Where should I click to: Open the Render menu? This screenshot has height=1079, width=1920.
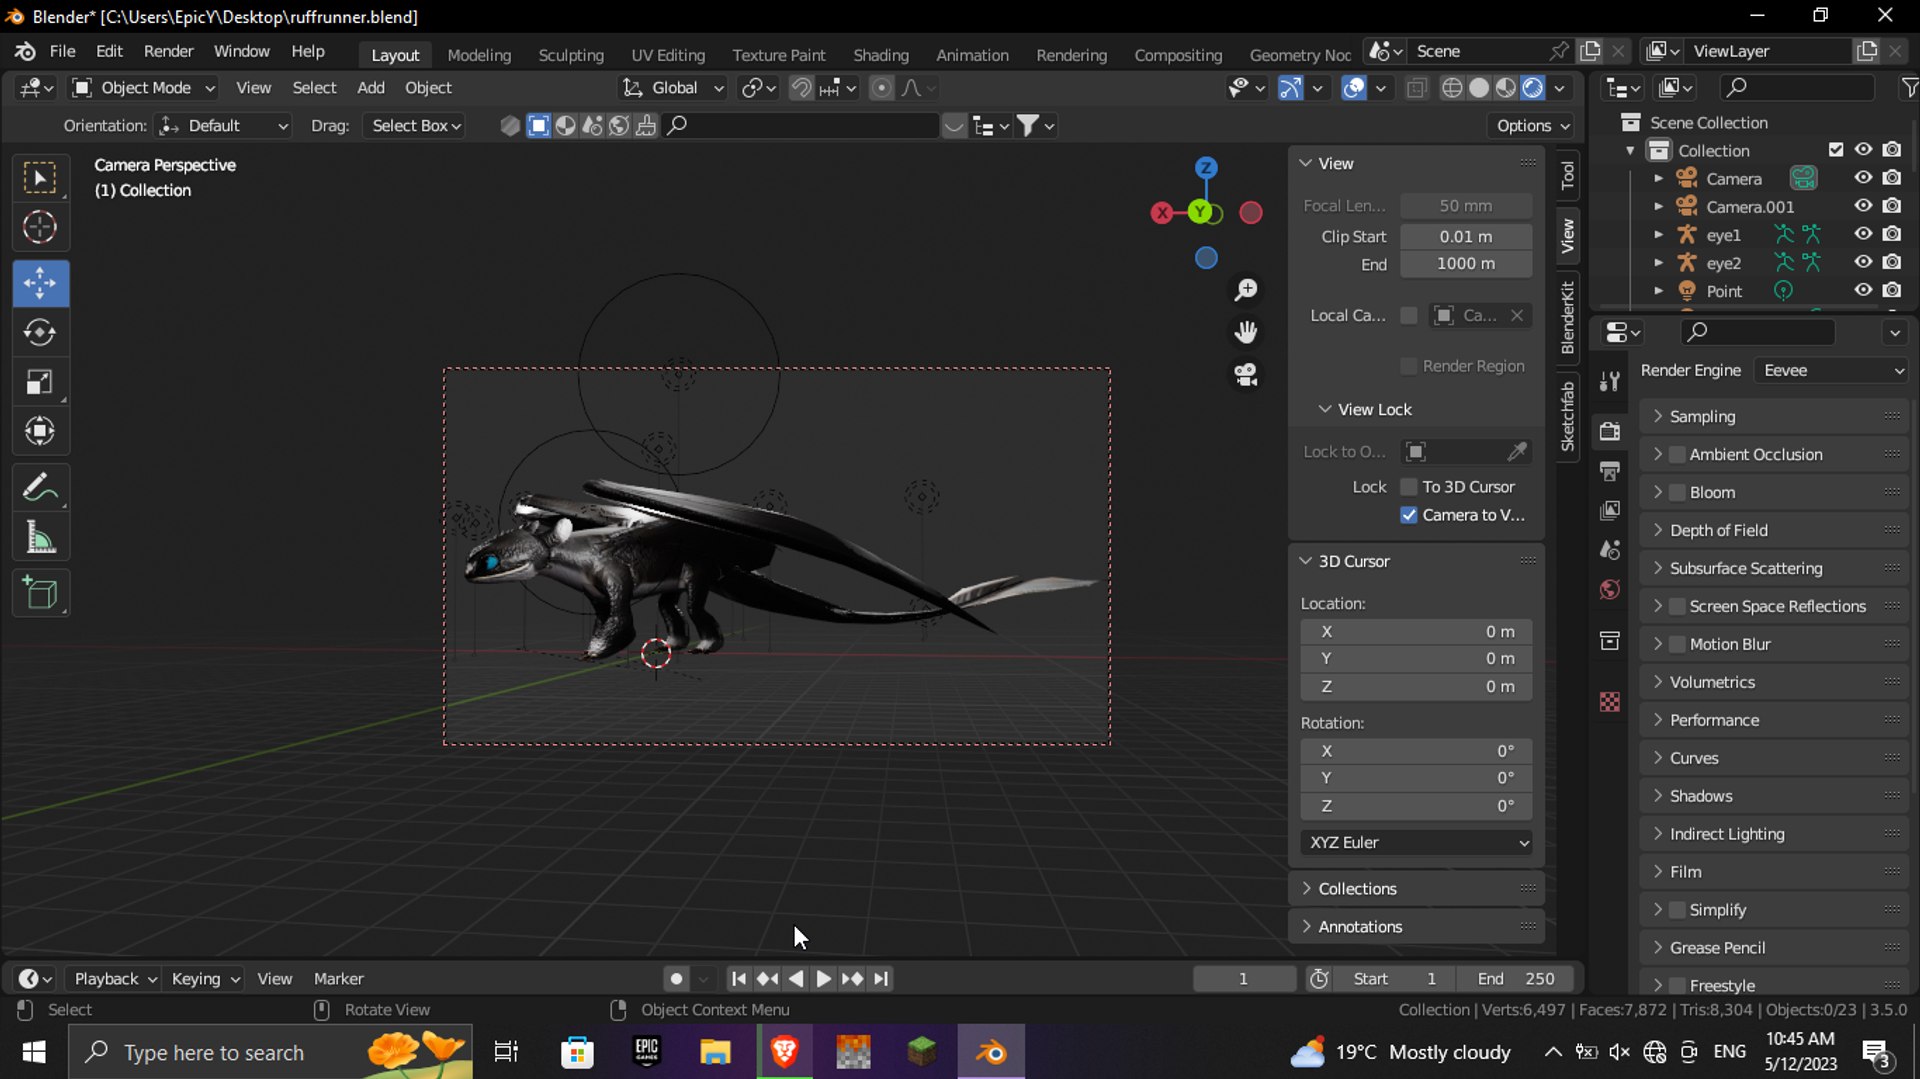point(168,51)
